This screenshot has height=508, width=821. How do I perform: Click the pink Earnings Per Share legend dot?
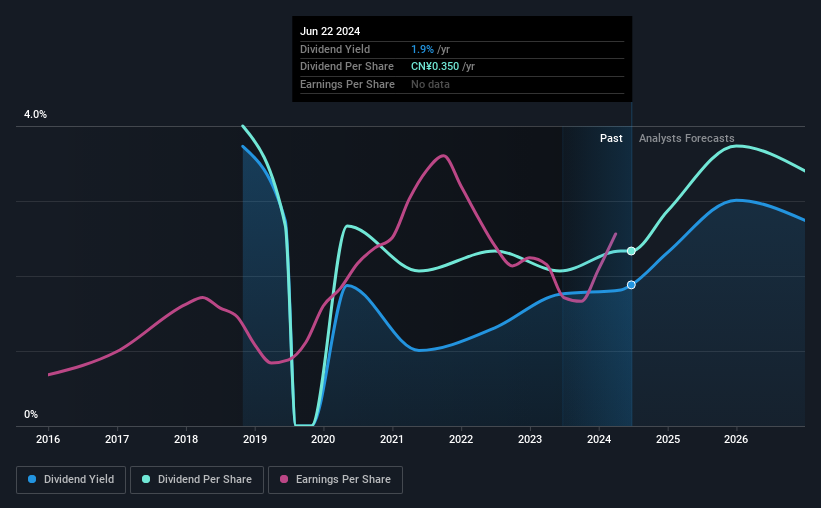[x=284, y=479]
